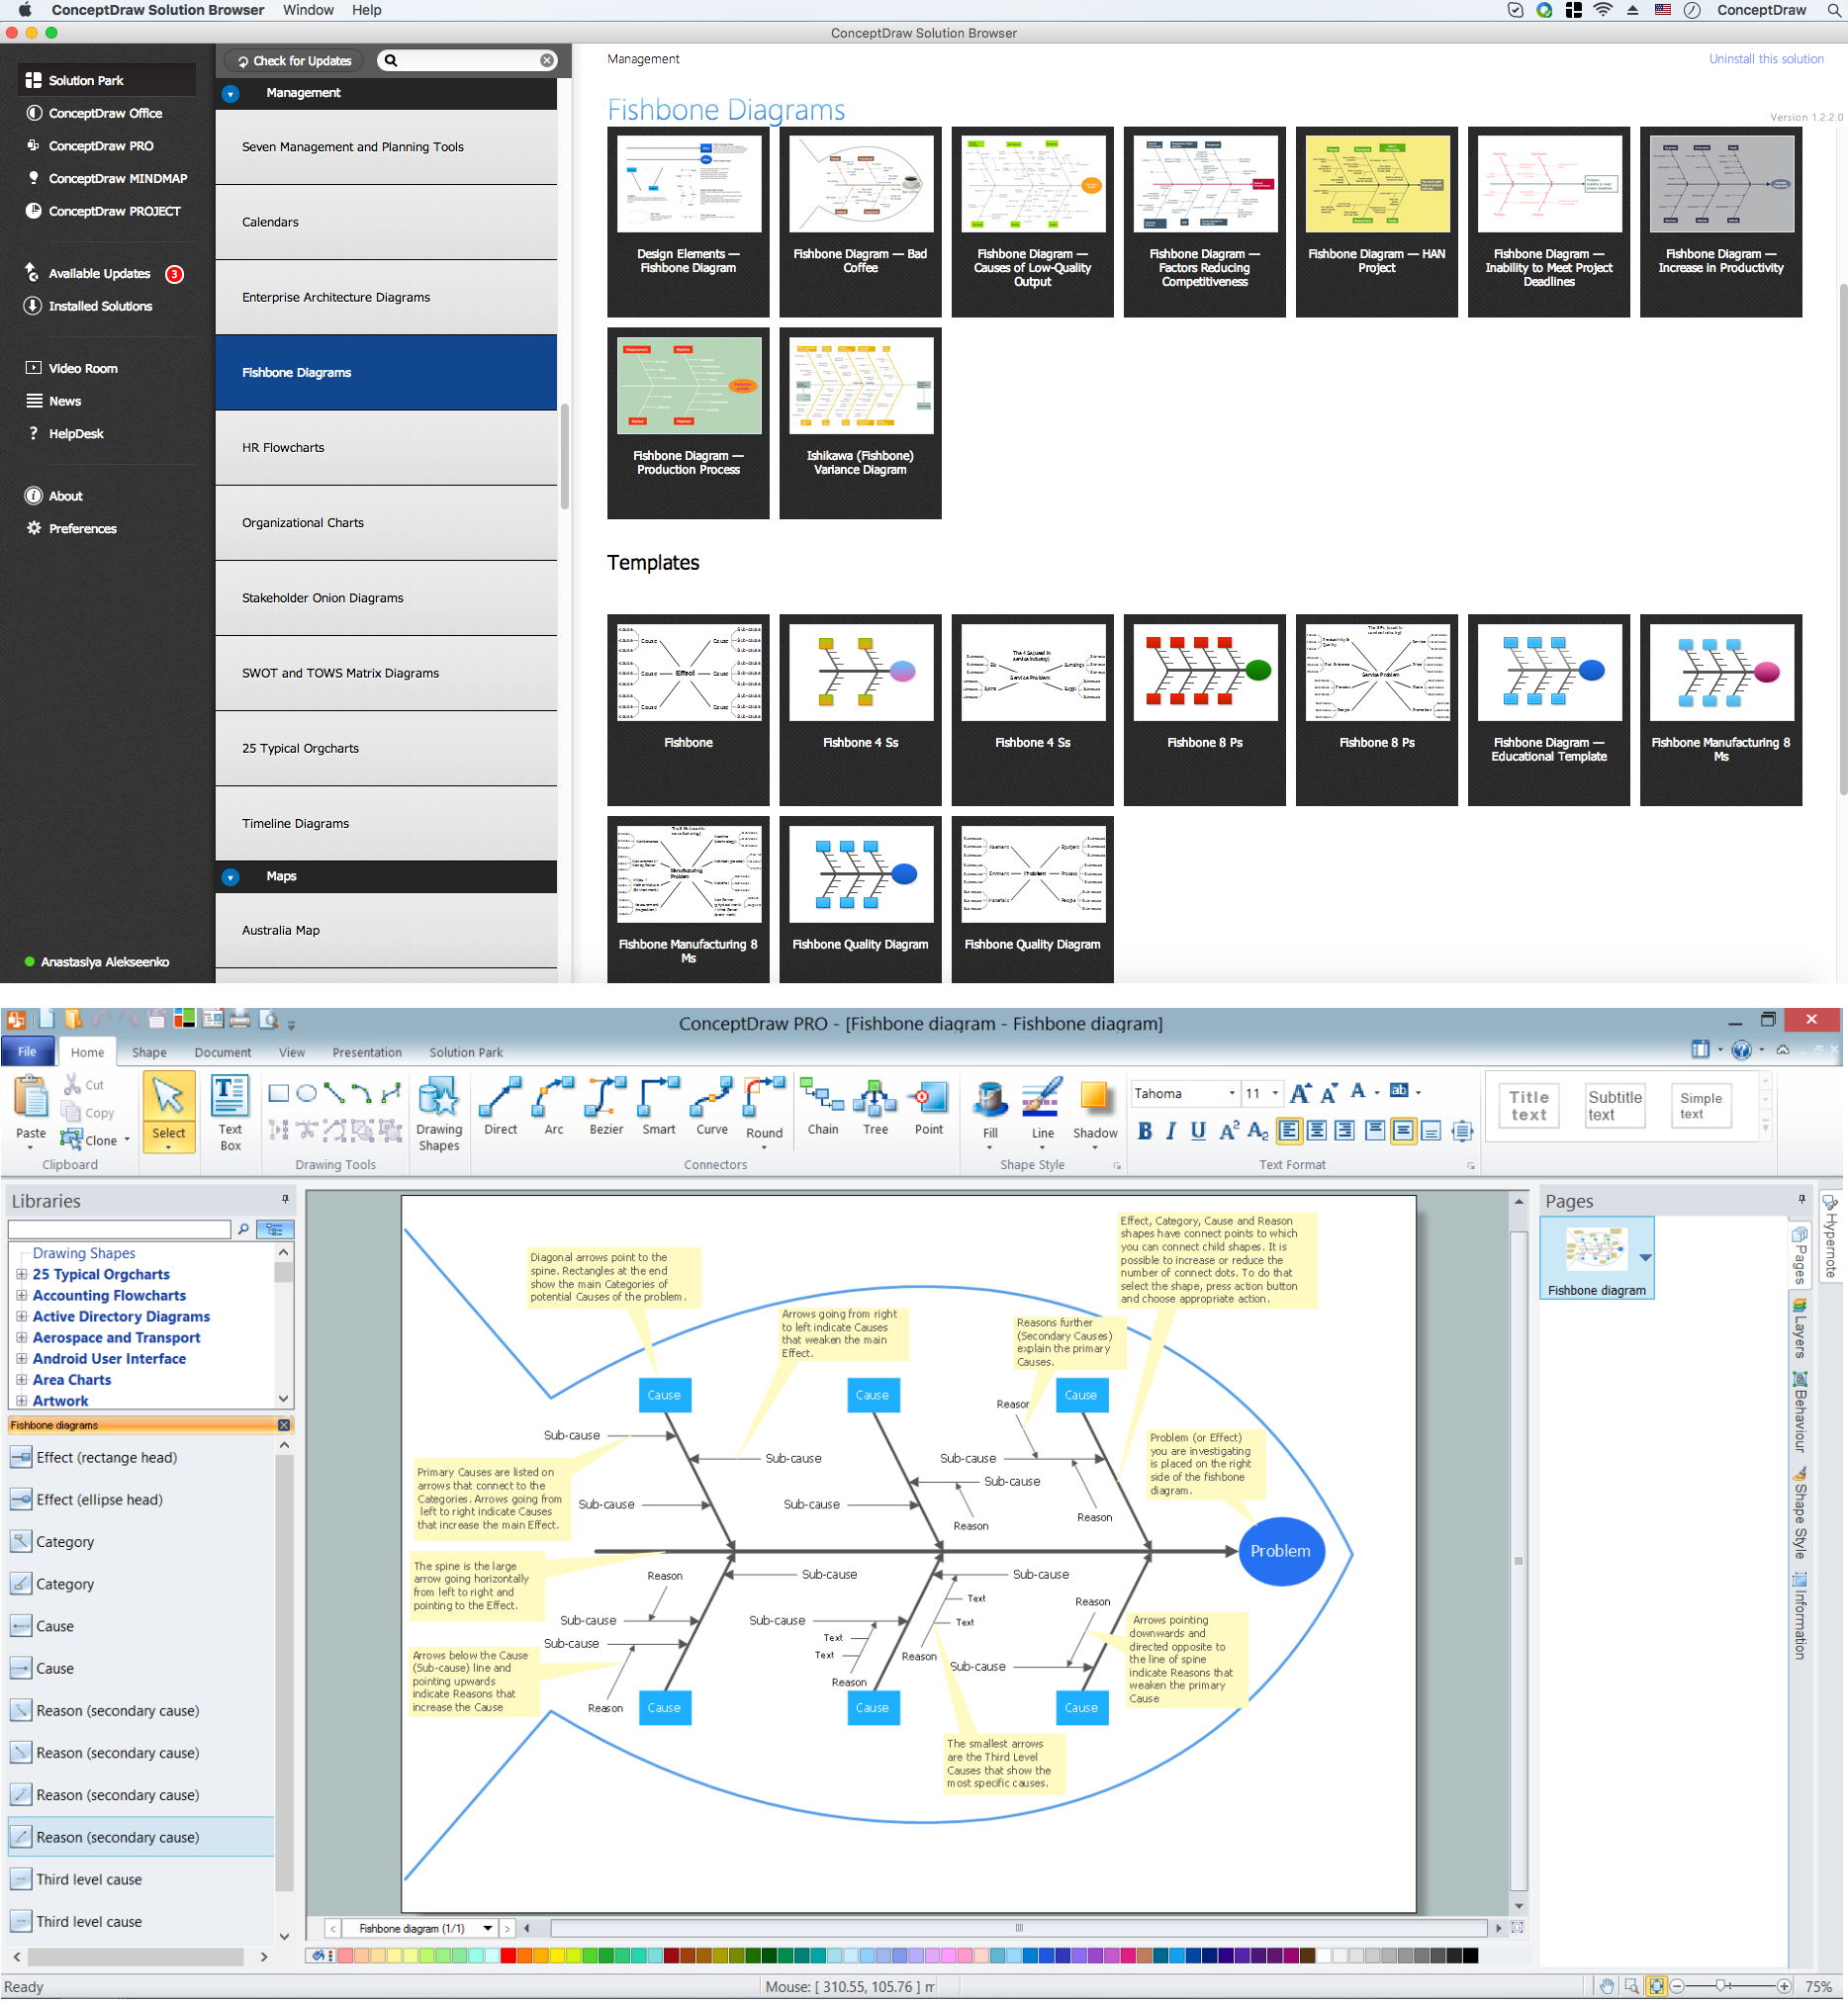Toggle left text alignment
1848x2002 pixels.
pyautogui.click(x=1290, y=1130)
